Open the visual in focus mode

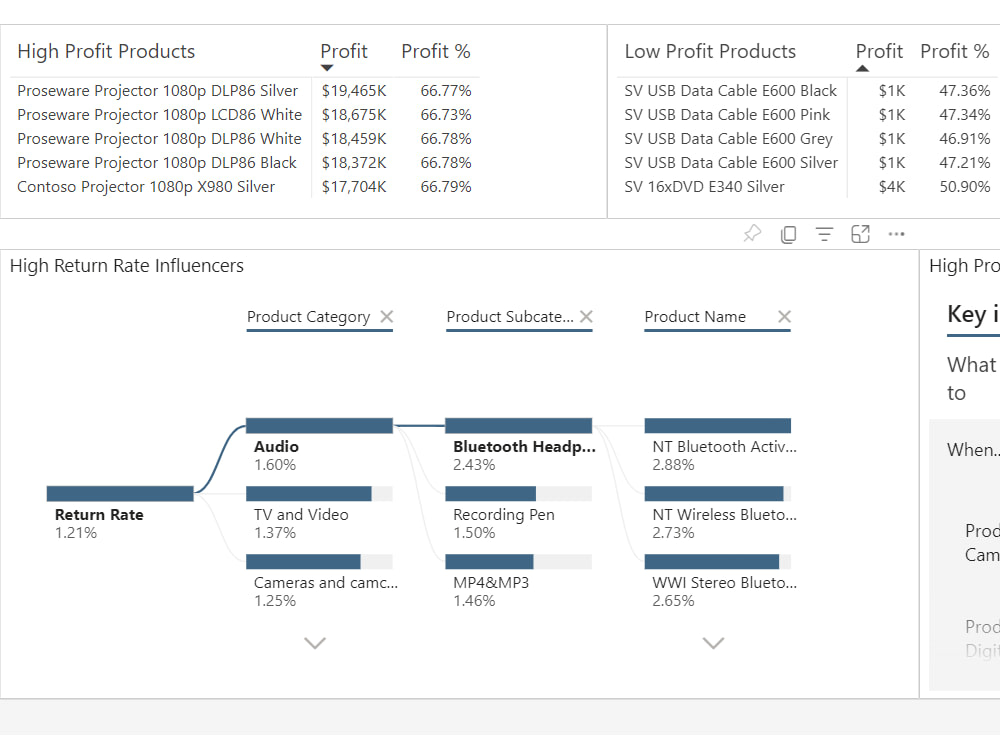coord(860,233)
